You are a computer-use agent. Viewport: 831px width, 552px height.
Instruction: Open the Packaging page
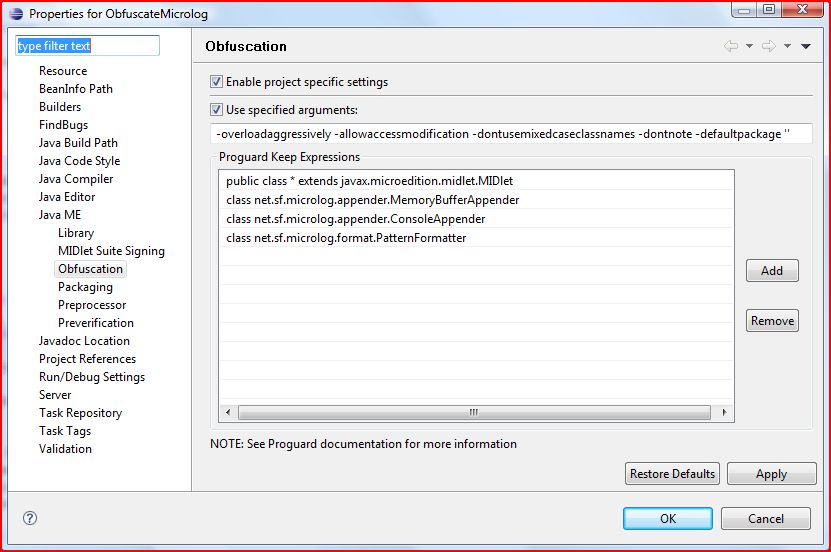coord(85,287)
